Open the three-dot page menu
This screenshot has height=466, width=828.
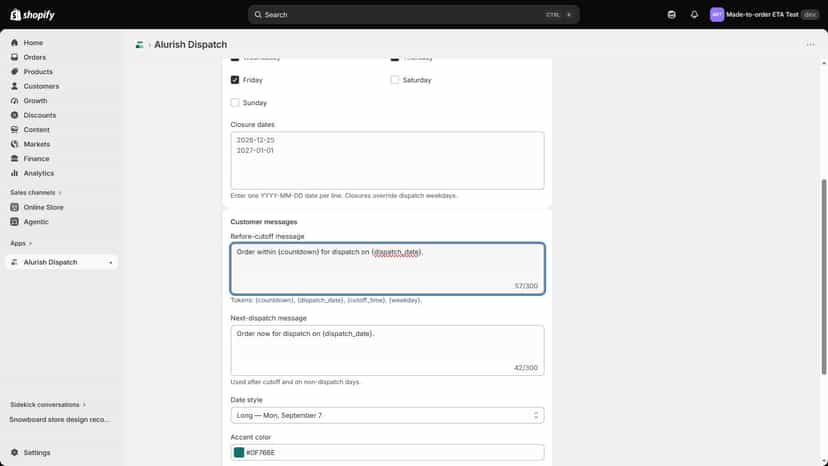tap(810, 45)
